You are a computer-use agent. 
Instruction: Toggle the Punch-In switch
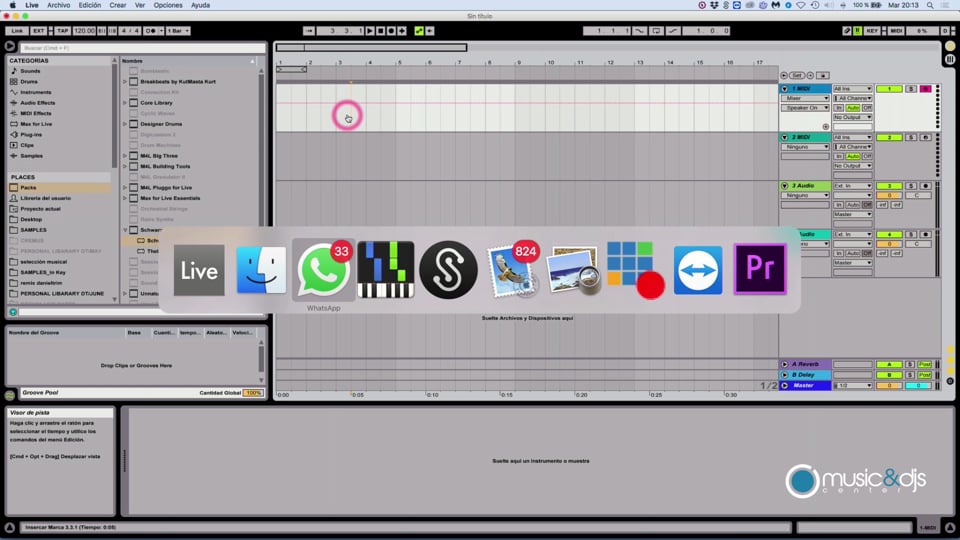pyautogui.click(x=639, y=31)
